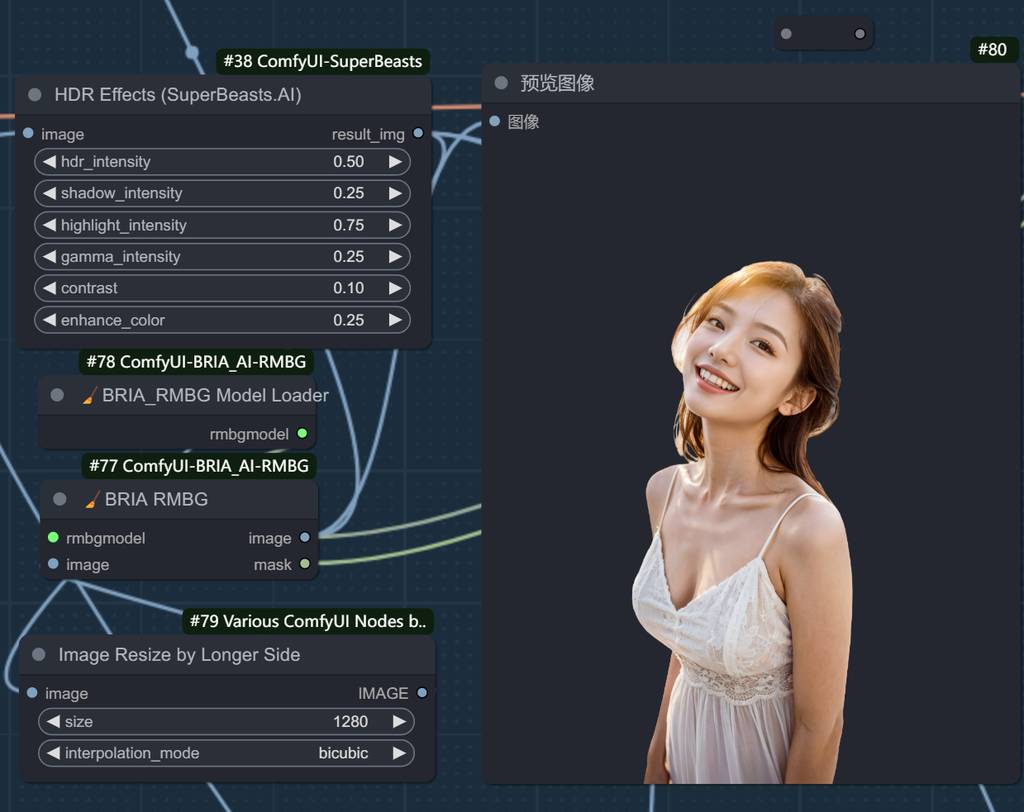Click the highlight_intensity slider field
1024x812 pixels.
(222, 225)
